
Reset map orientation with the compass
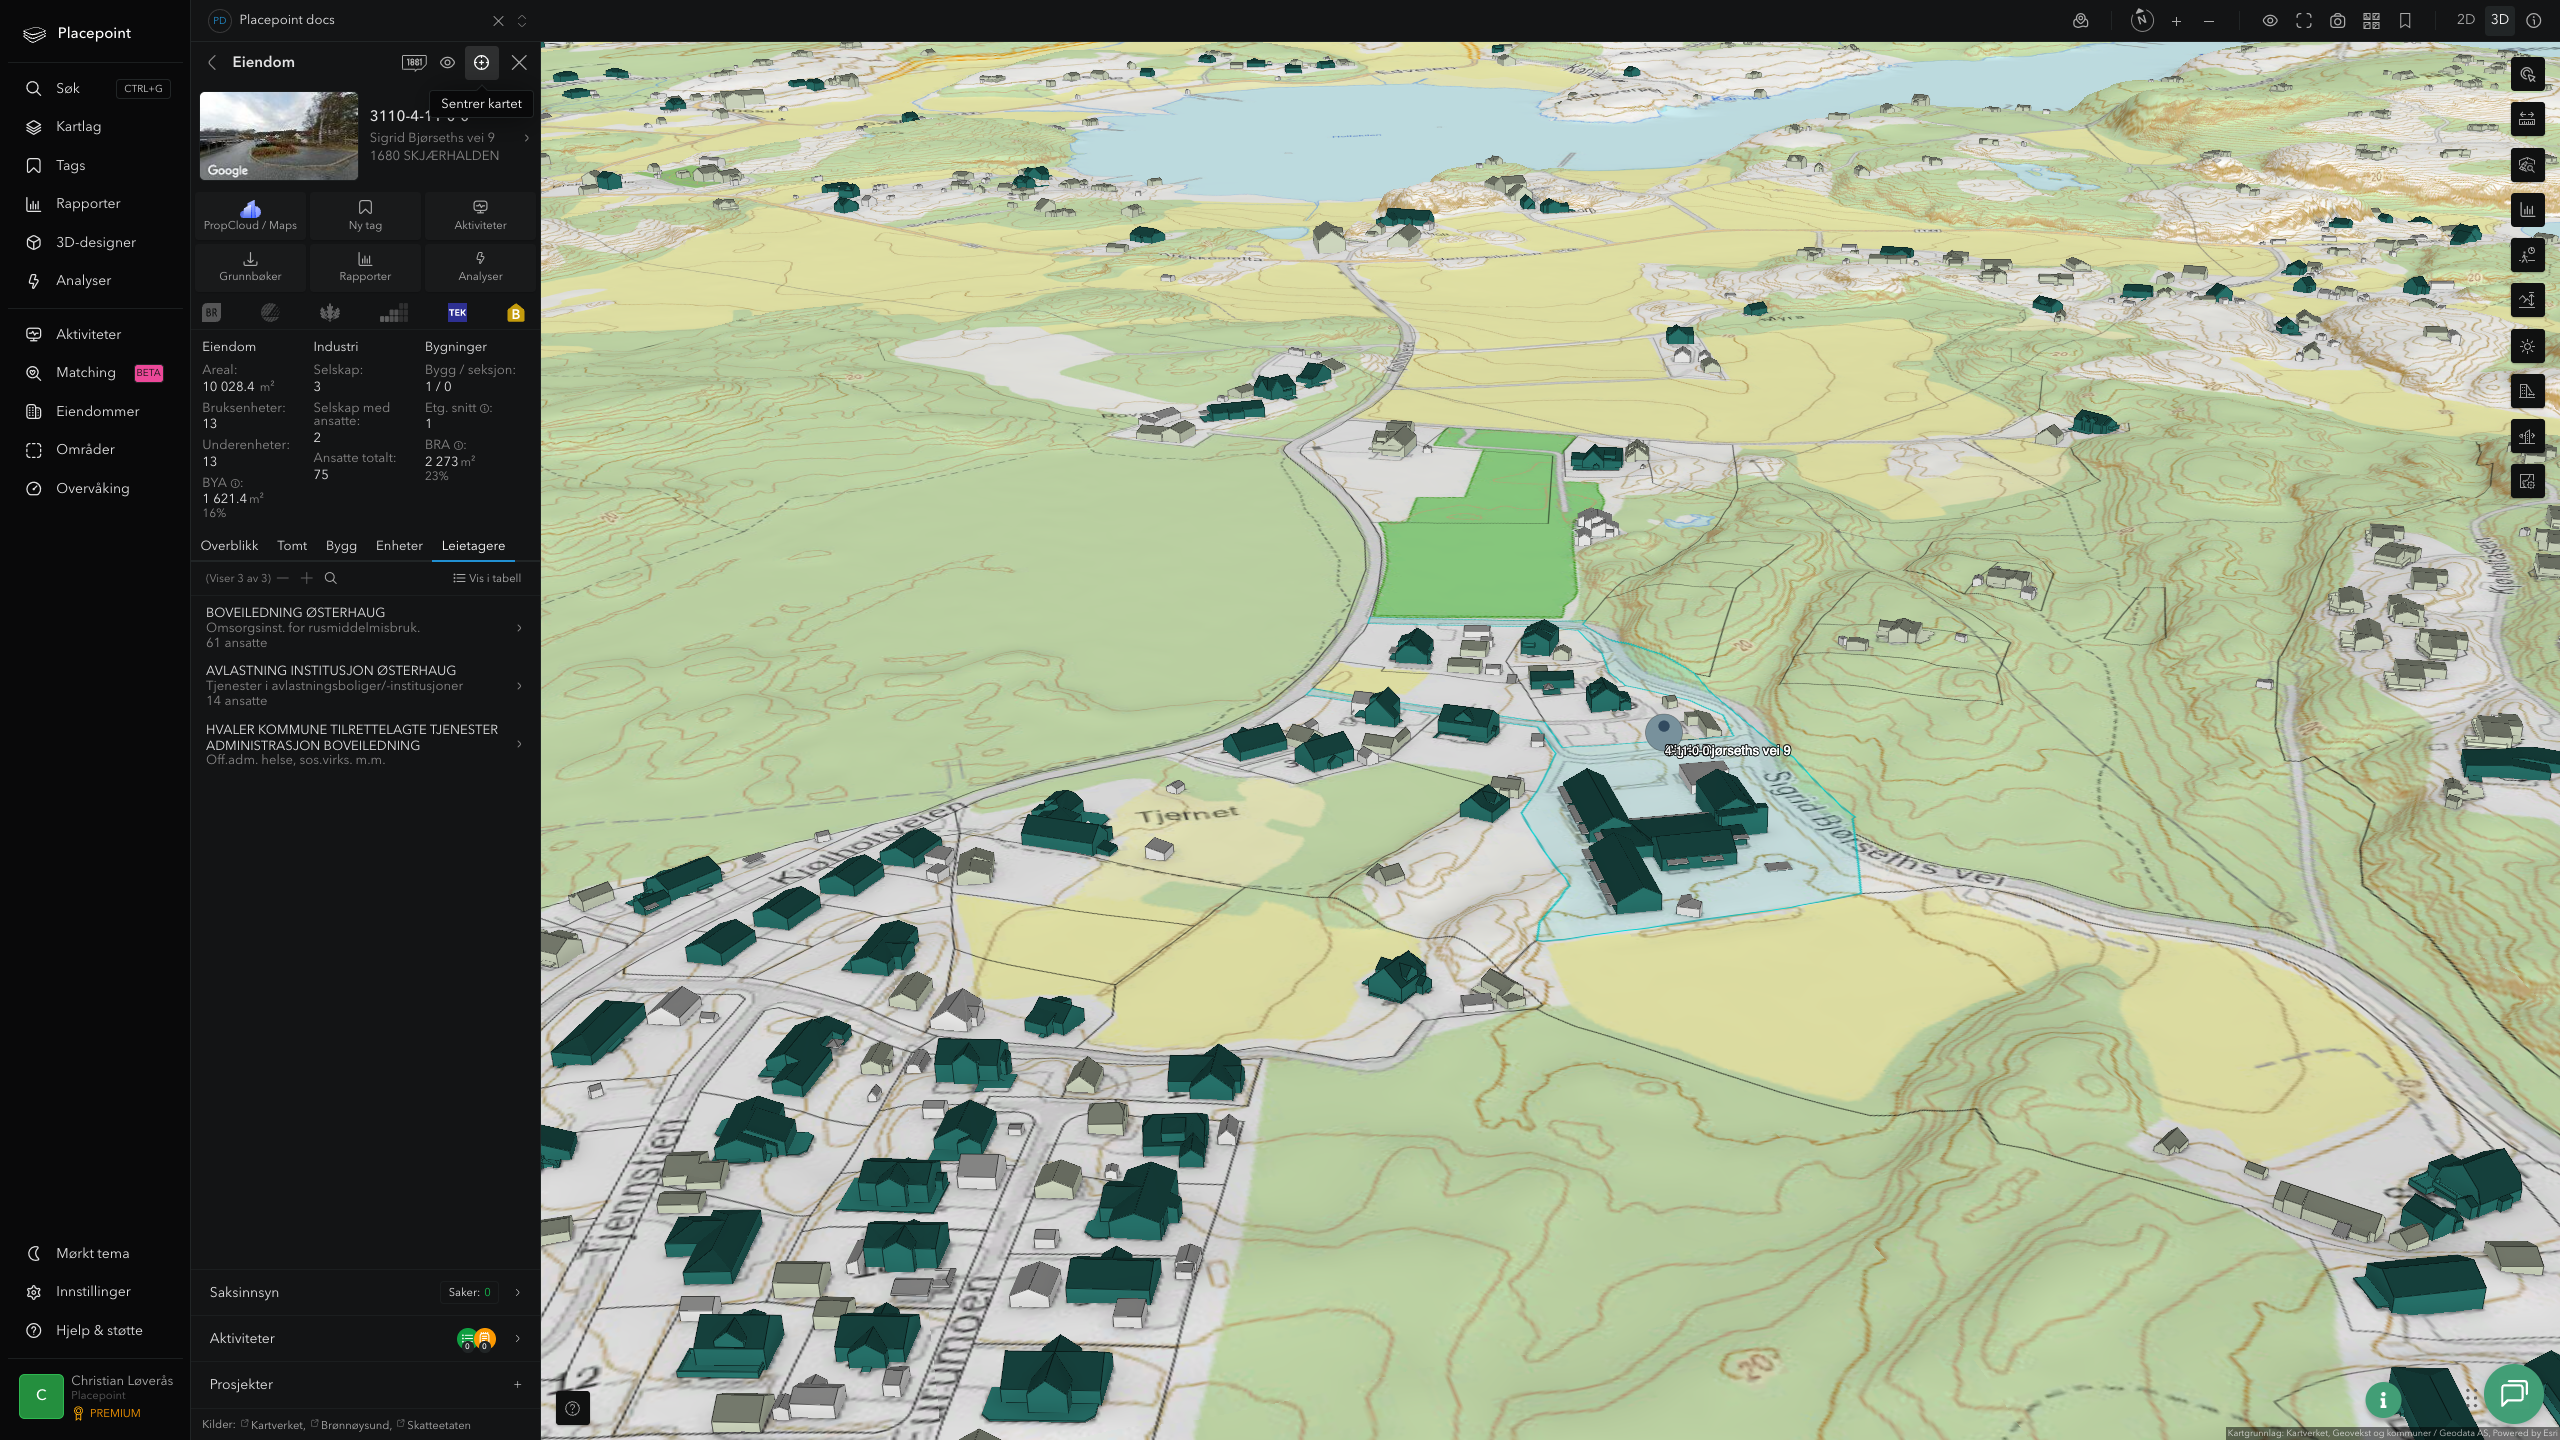[2141, 20]
